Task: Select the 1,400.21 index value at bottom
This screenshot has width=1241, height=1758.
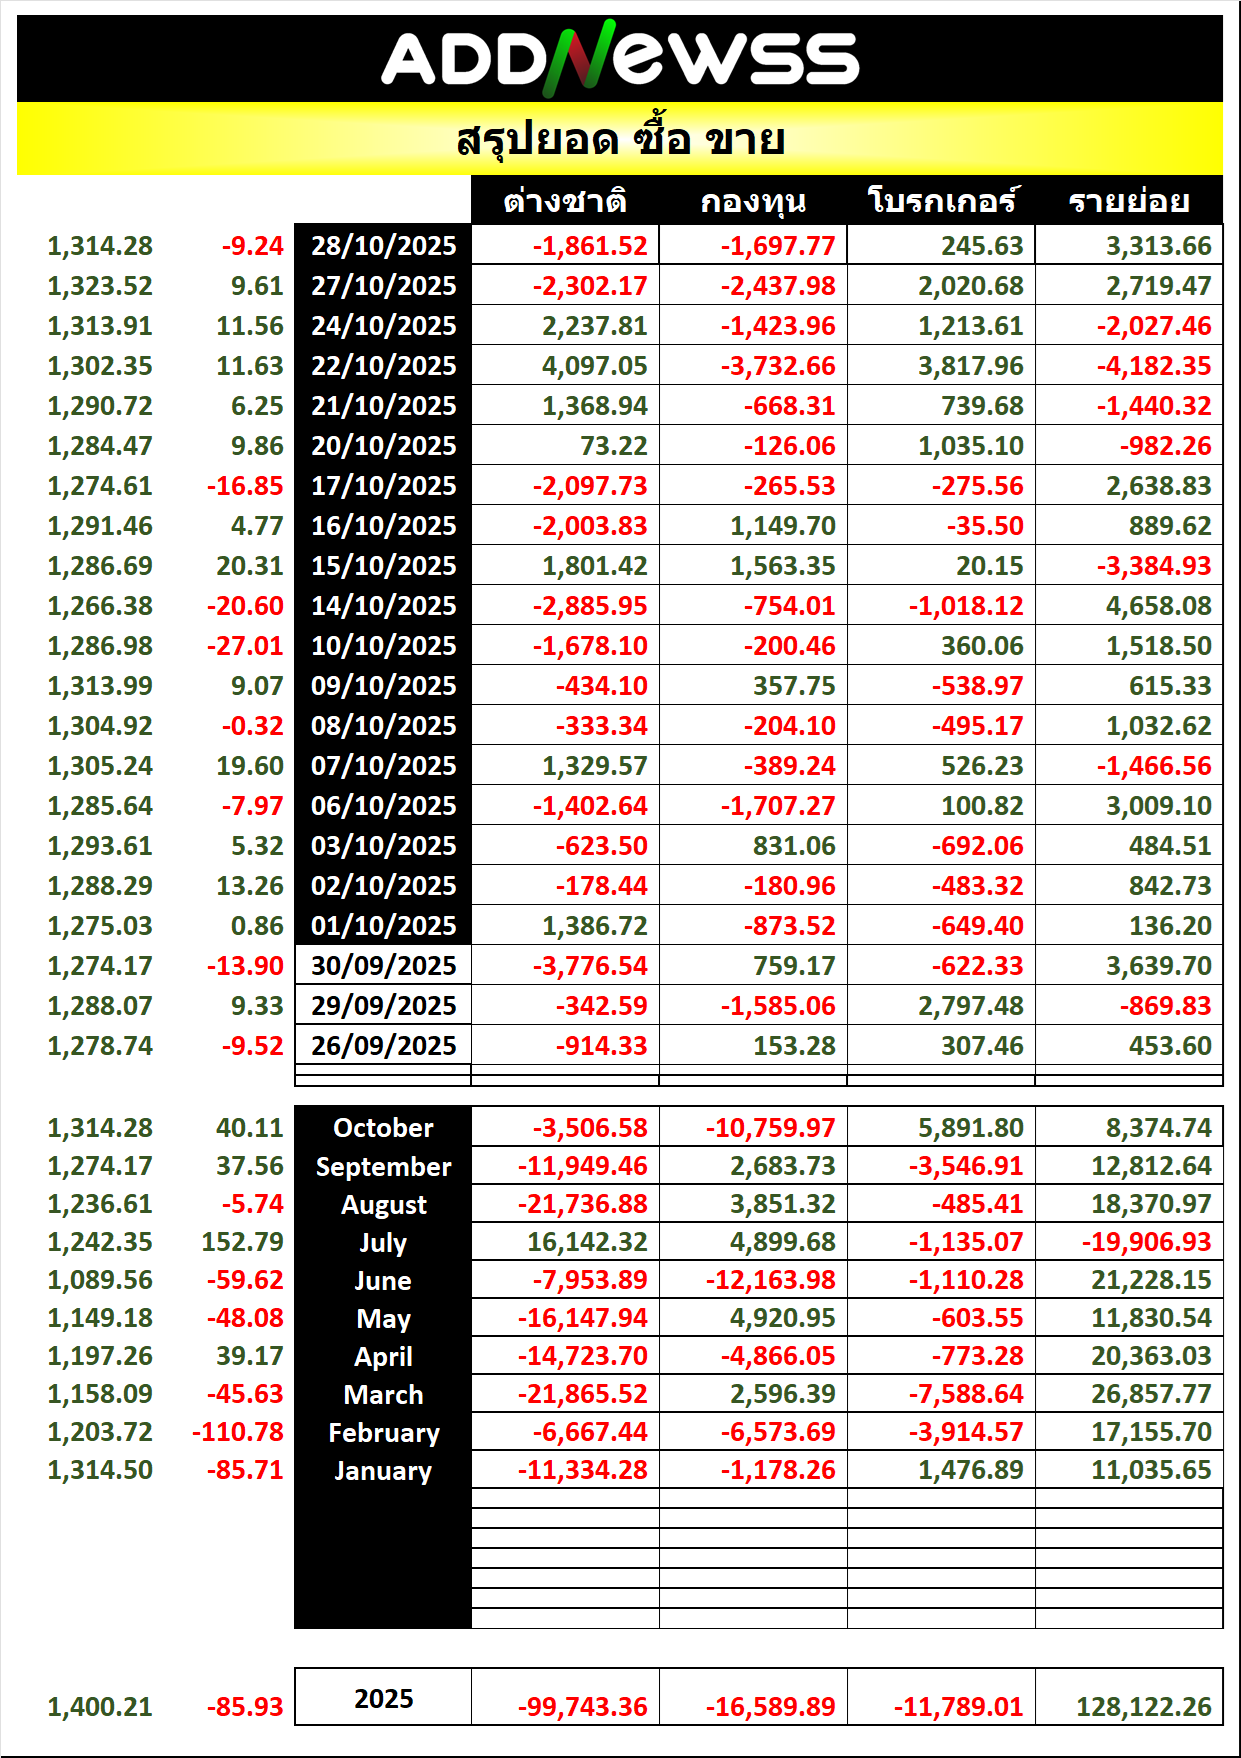Action: pos(100,1707)
